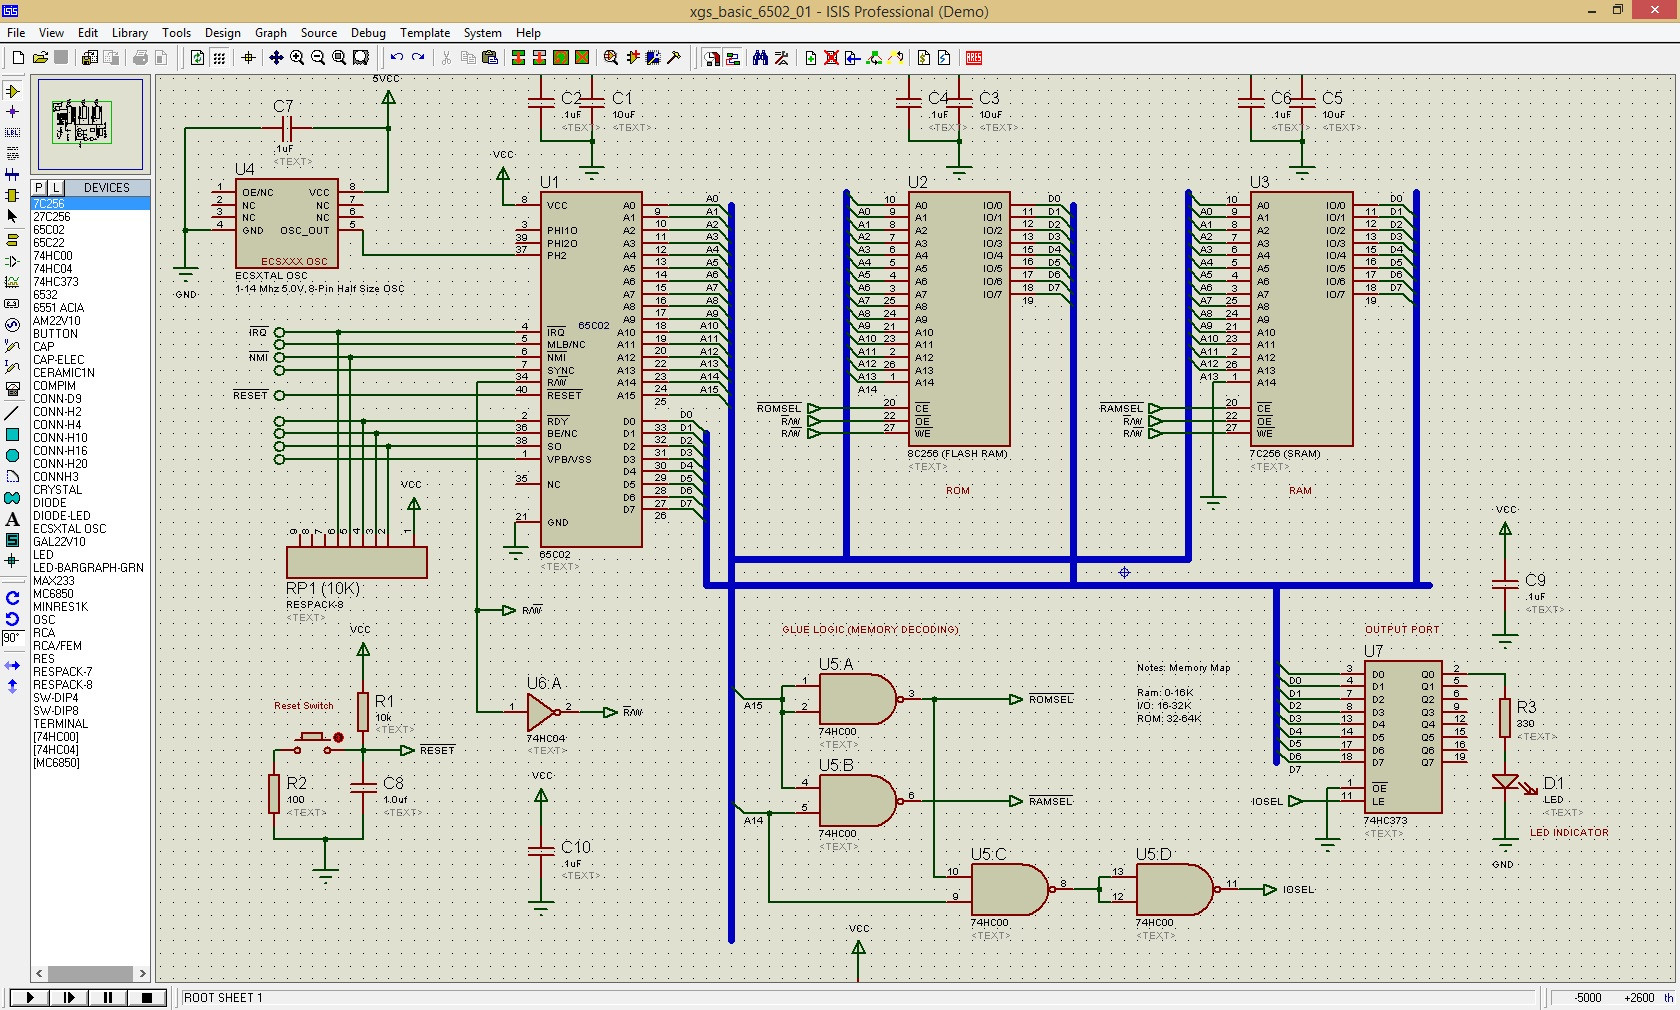
Task: Click the red ARES netlist transfer icon
Action: click(973, 58)
